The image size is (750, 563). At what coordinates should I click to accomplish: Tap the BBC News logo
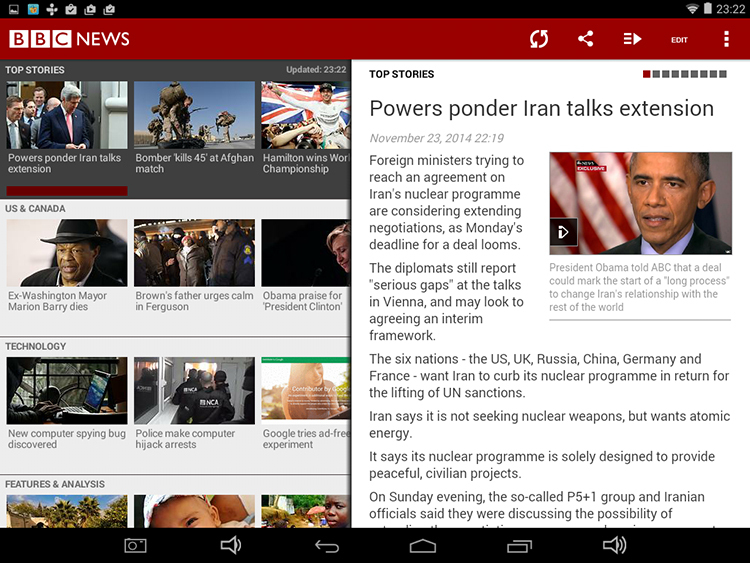[x=70, y=39]
